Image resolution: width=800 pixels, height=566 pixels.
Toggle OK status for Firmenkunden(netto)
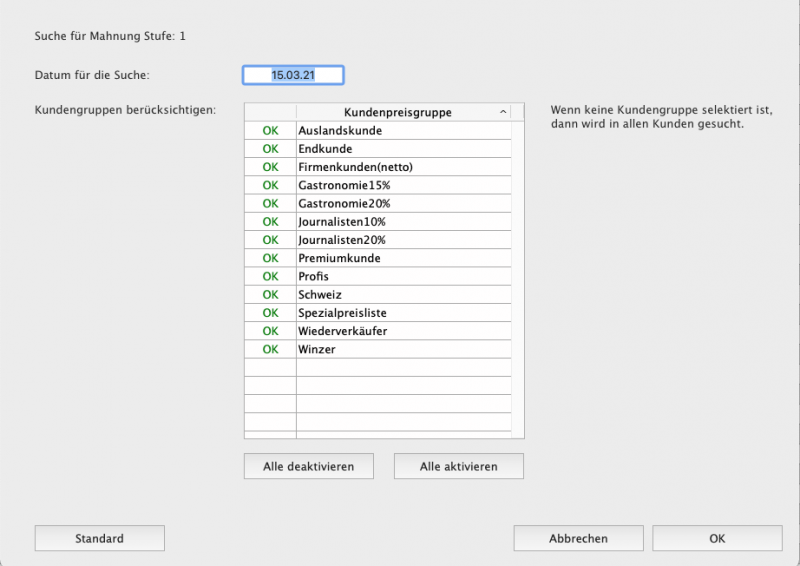point(270,167)
